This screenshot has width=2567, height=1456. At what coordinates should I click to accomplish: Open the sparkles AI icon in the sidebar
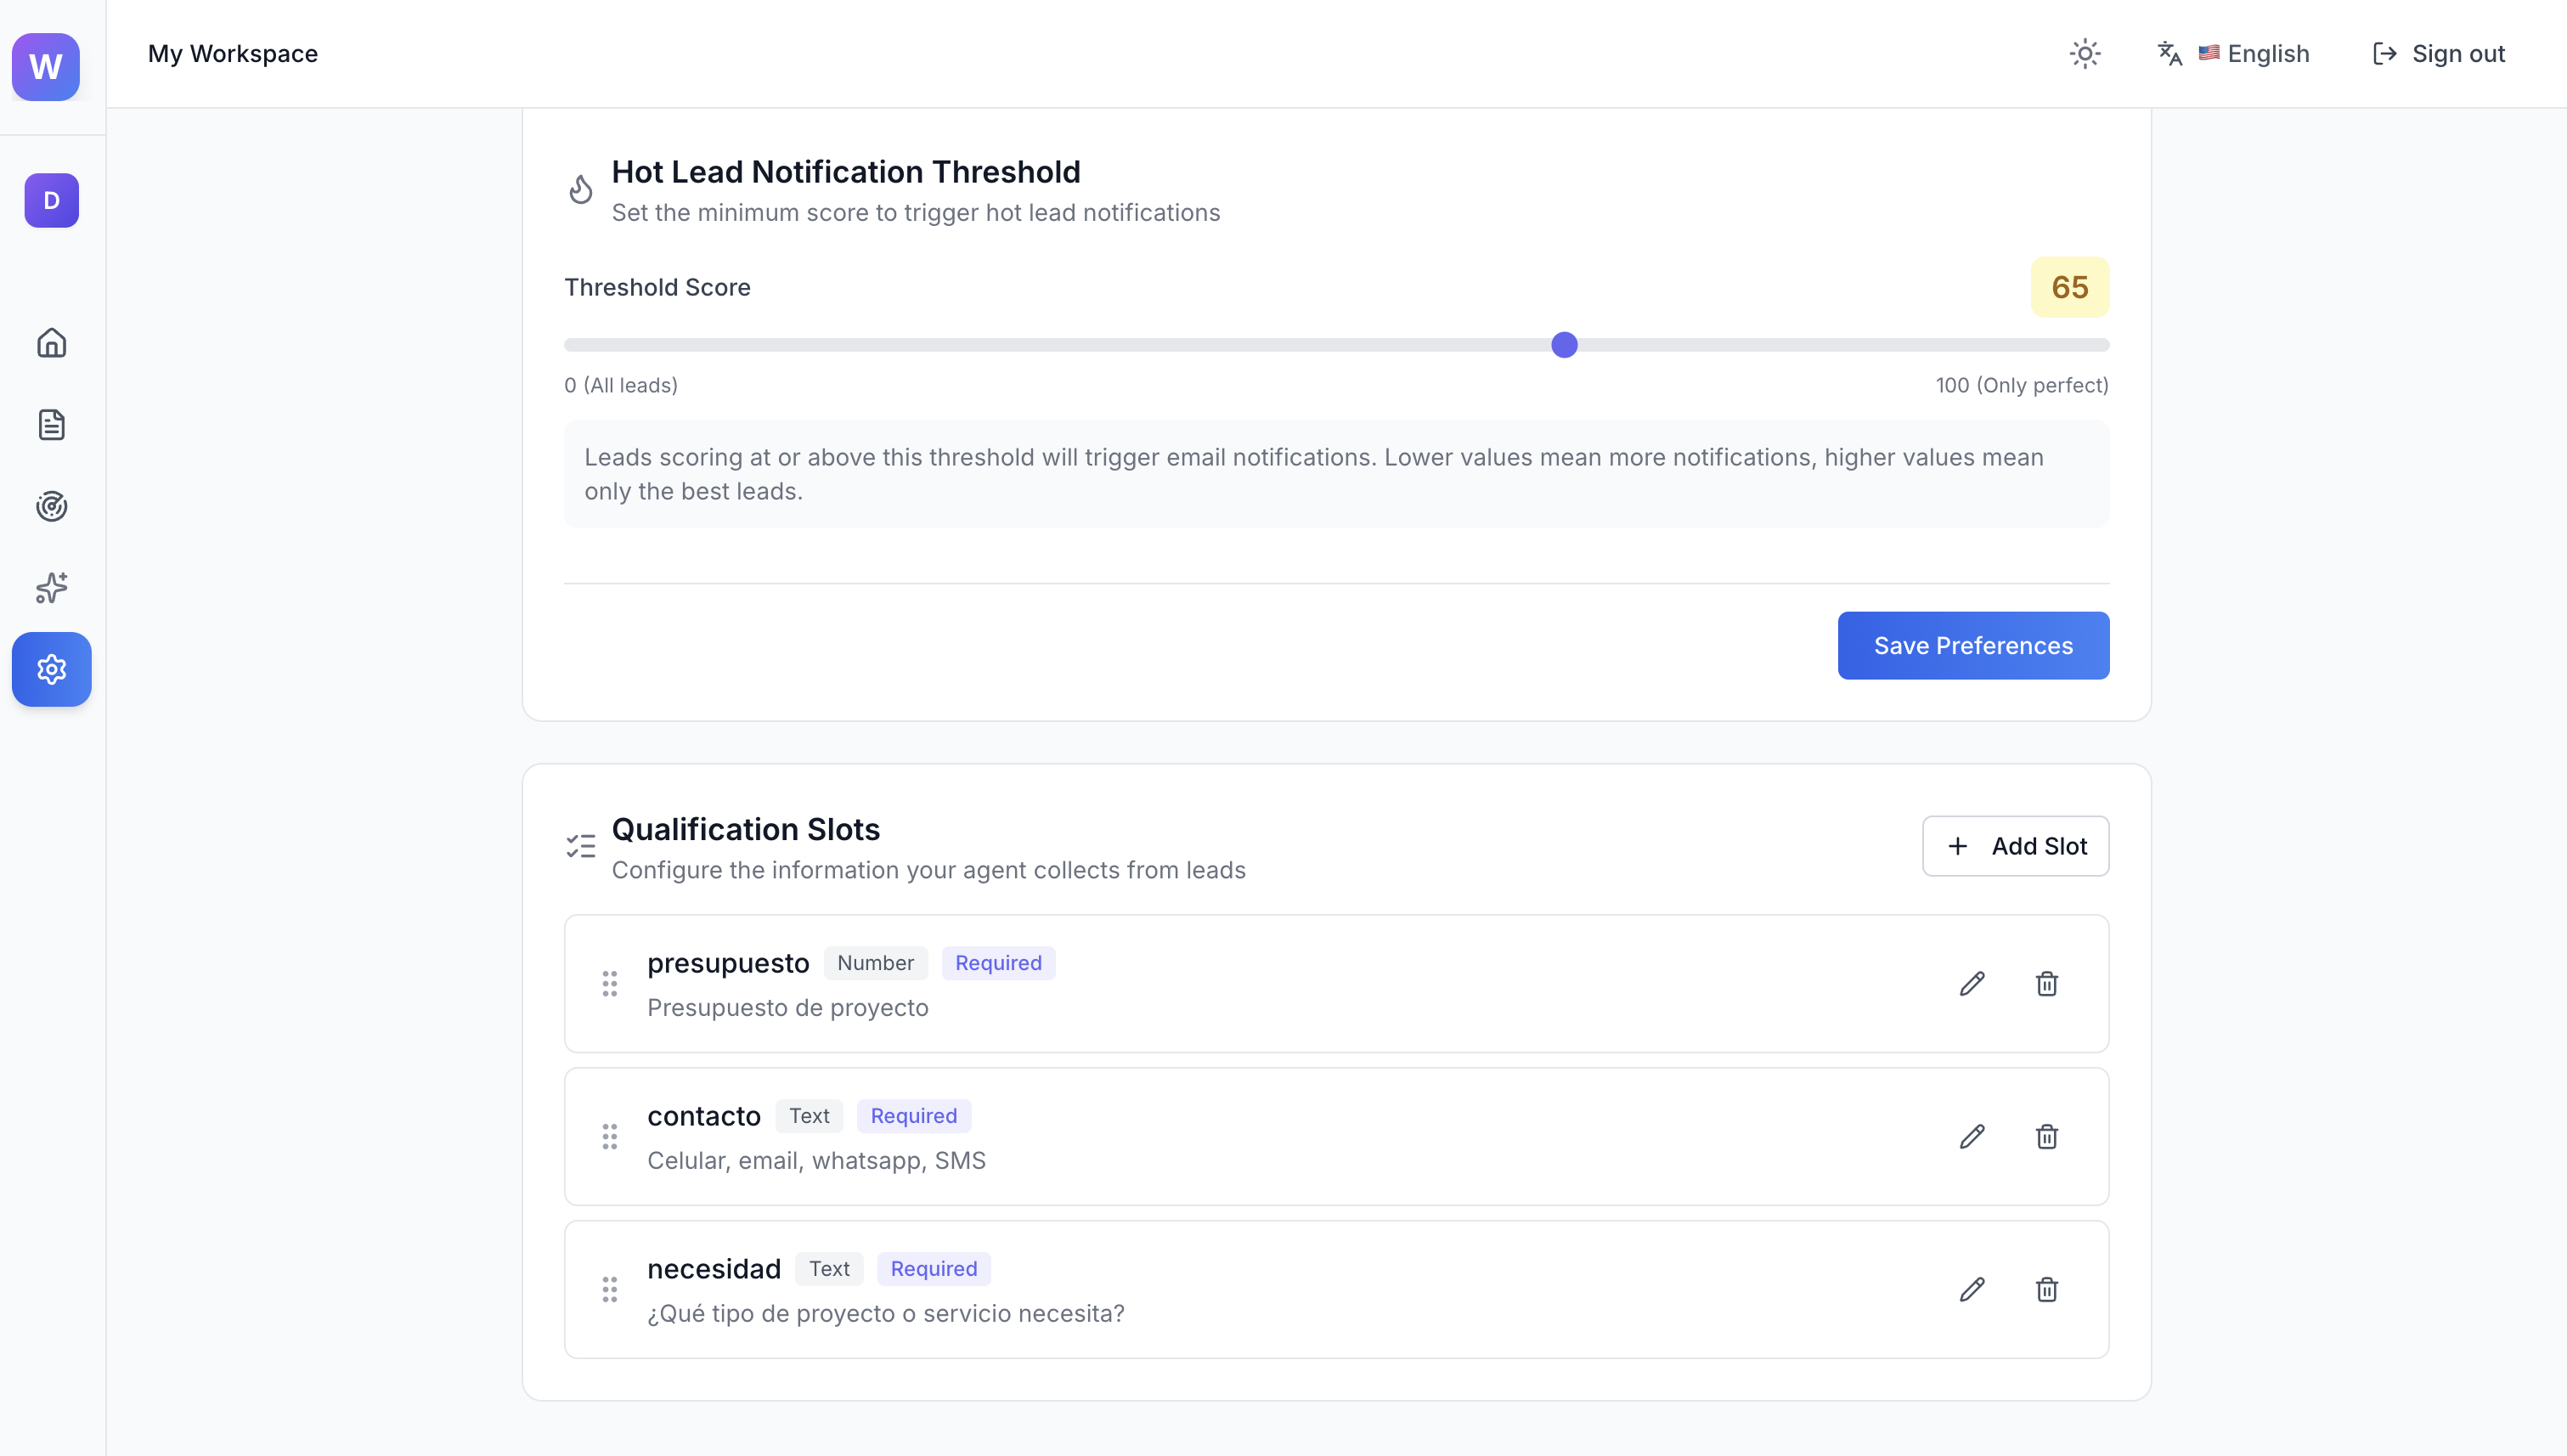click(51, 588)
